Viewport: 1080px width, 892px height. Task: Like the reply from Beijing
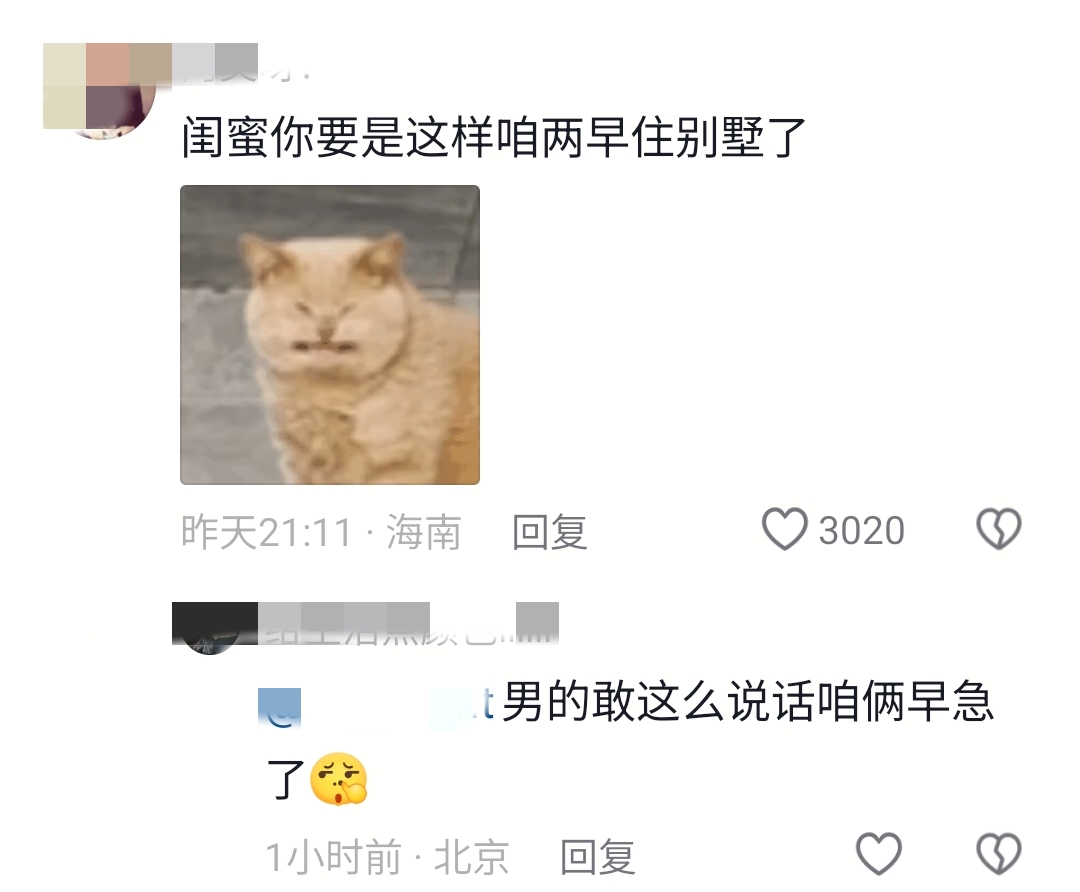point(878,853)
